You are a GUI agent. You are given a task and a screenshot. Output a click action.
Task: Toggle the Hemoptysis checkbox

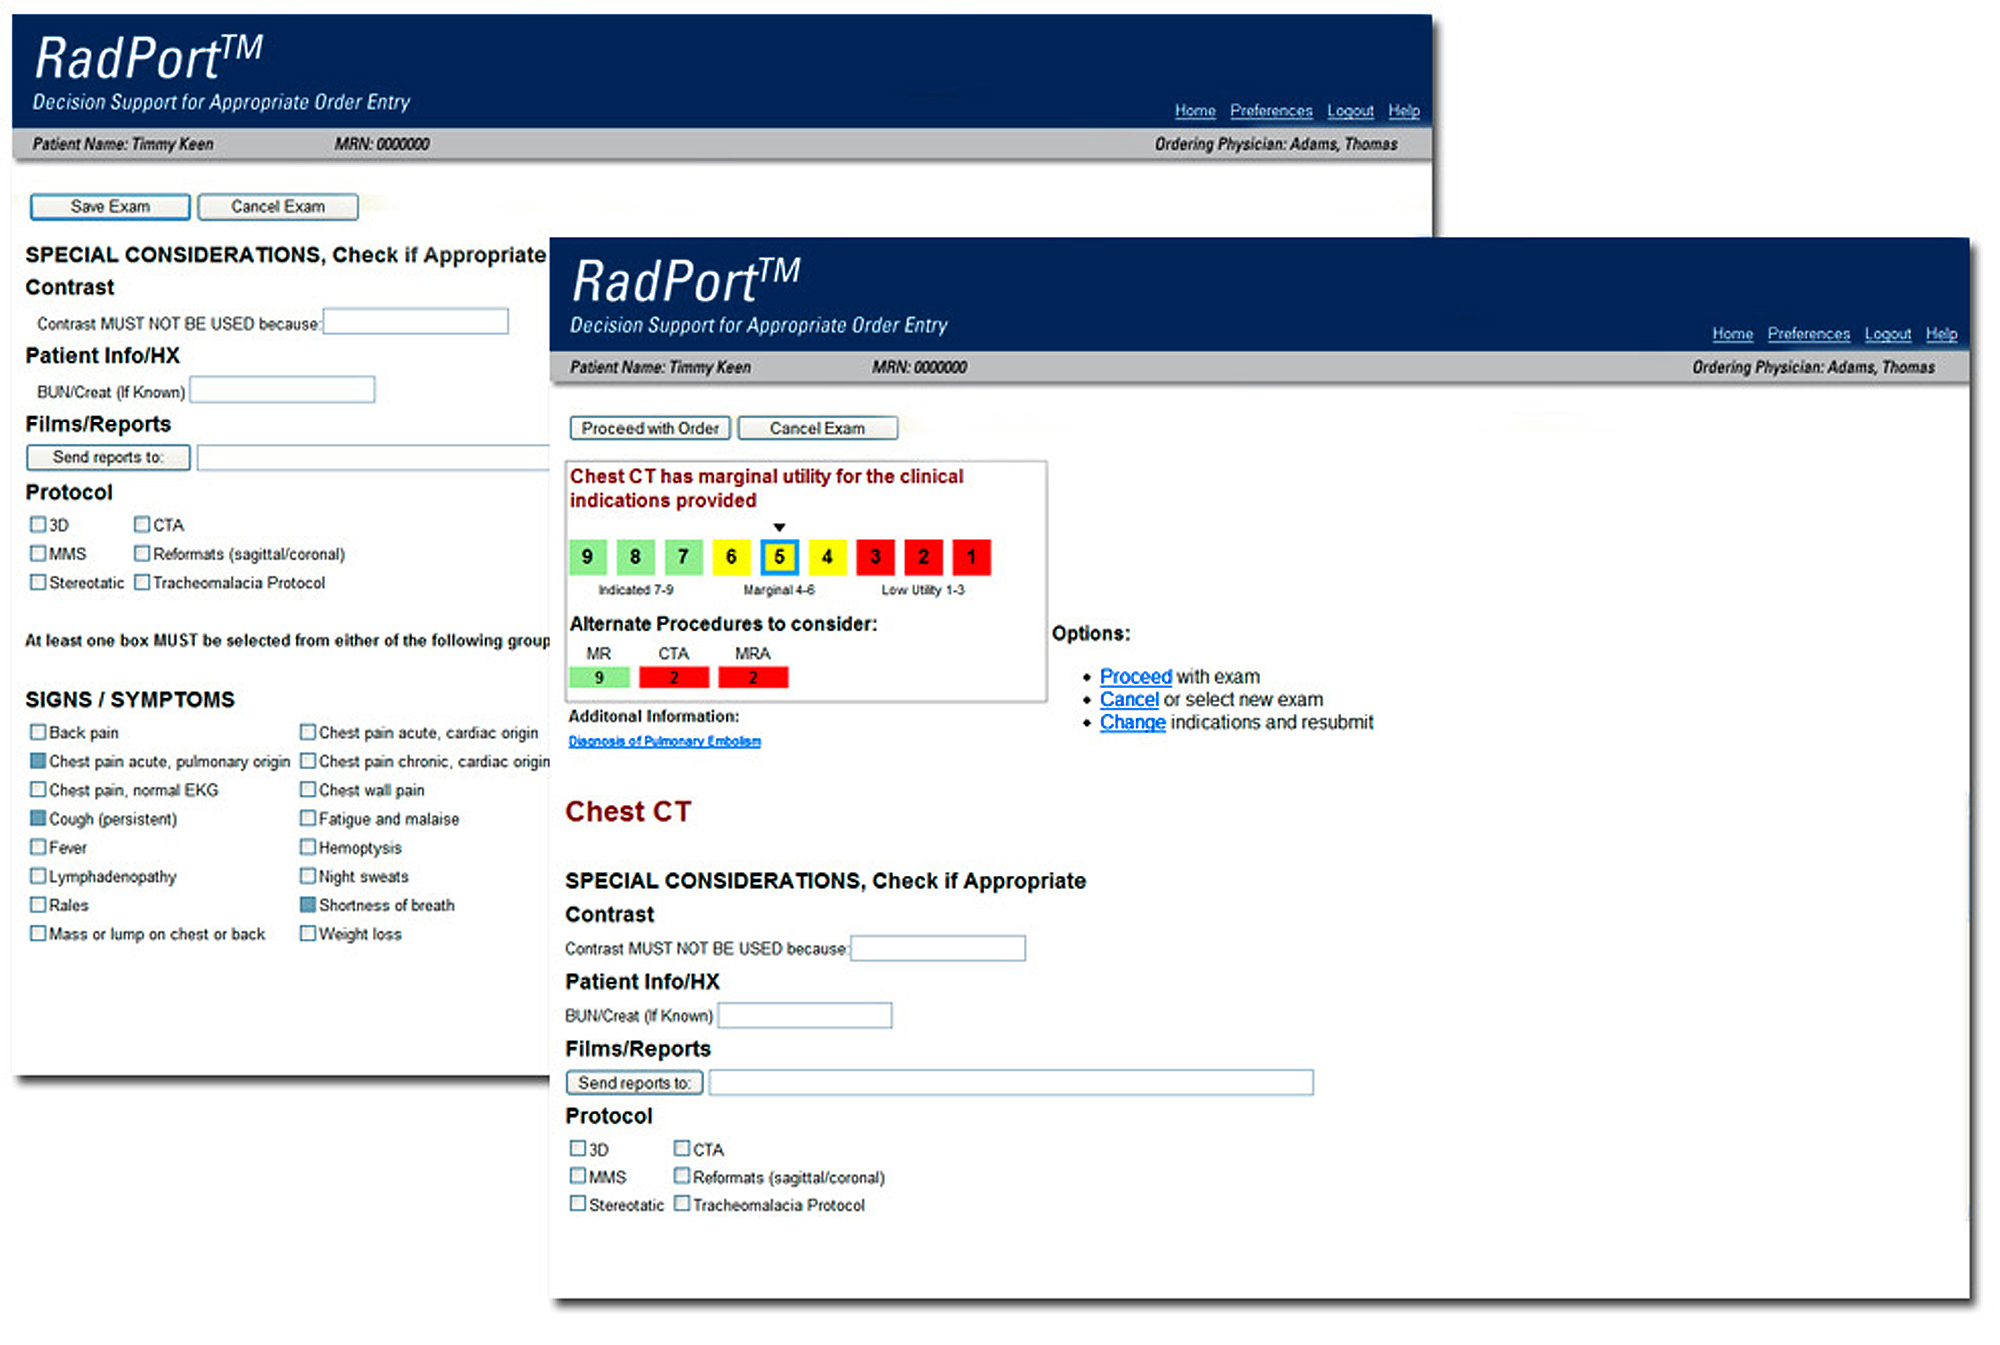click(308, 847)
